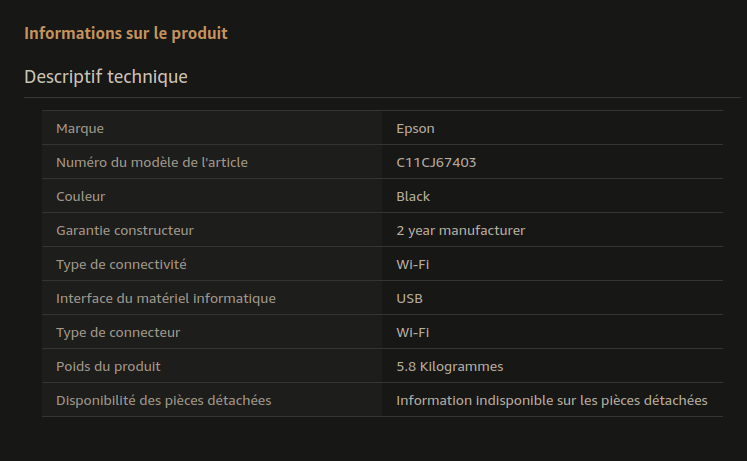The image size is (747, 461).
Task: Click 'Disponibilité des pièces détachées' label
Action: tap(163, 401)
